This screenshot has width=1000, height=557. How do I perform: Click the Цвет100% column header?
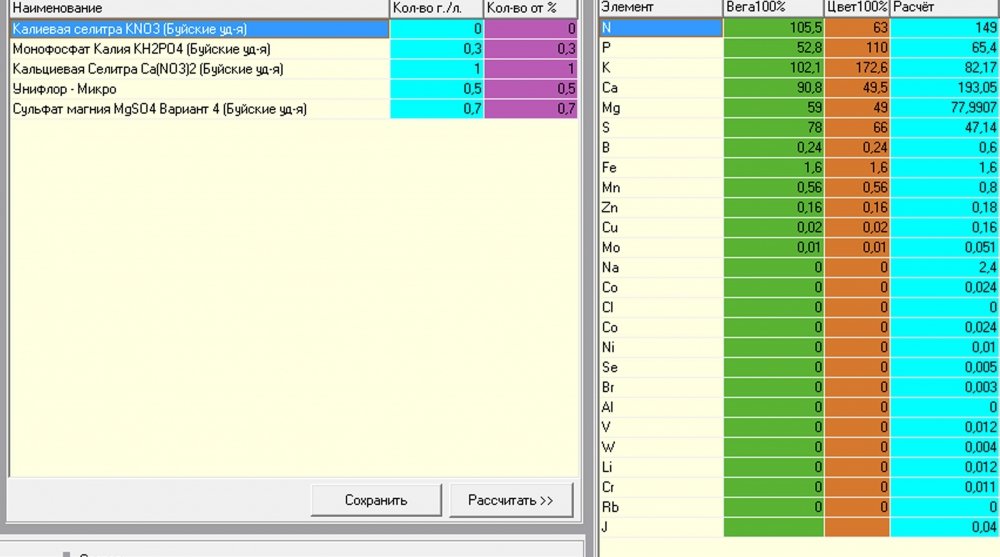[x=857, y=8]
